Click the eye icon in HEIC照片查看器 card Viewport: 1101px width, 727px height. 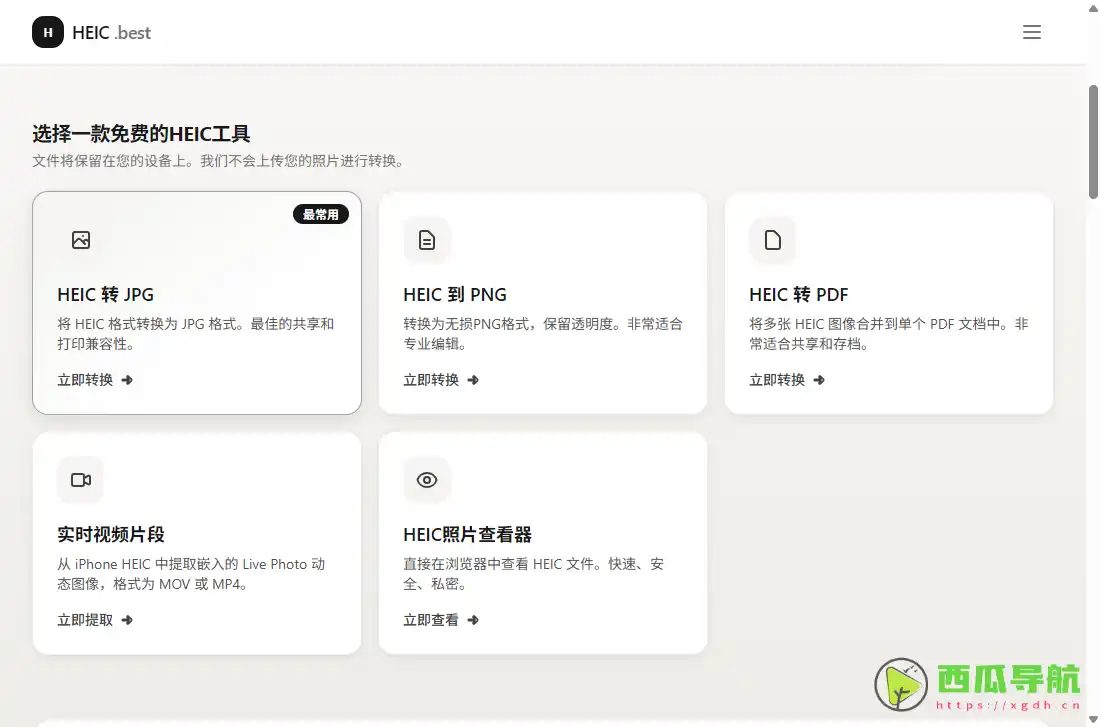427,480
